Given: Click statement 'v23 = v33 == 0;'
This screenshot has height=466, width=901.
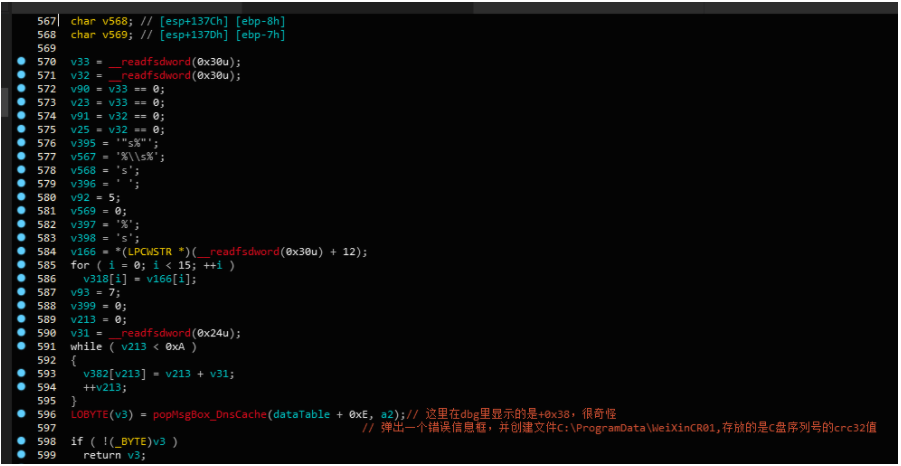Looking at the screenshot, I should [x=118, y=102].
